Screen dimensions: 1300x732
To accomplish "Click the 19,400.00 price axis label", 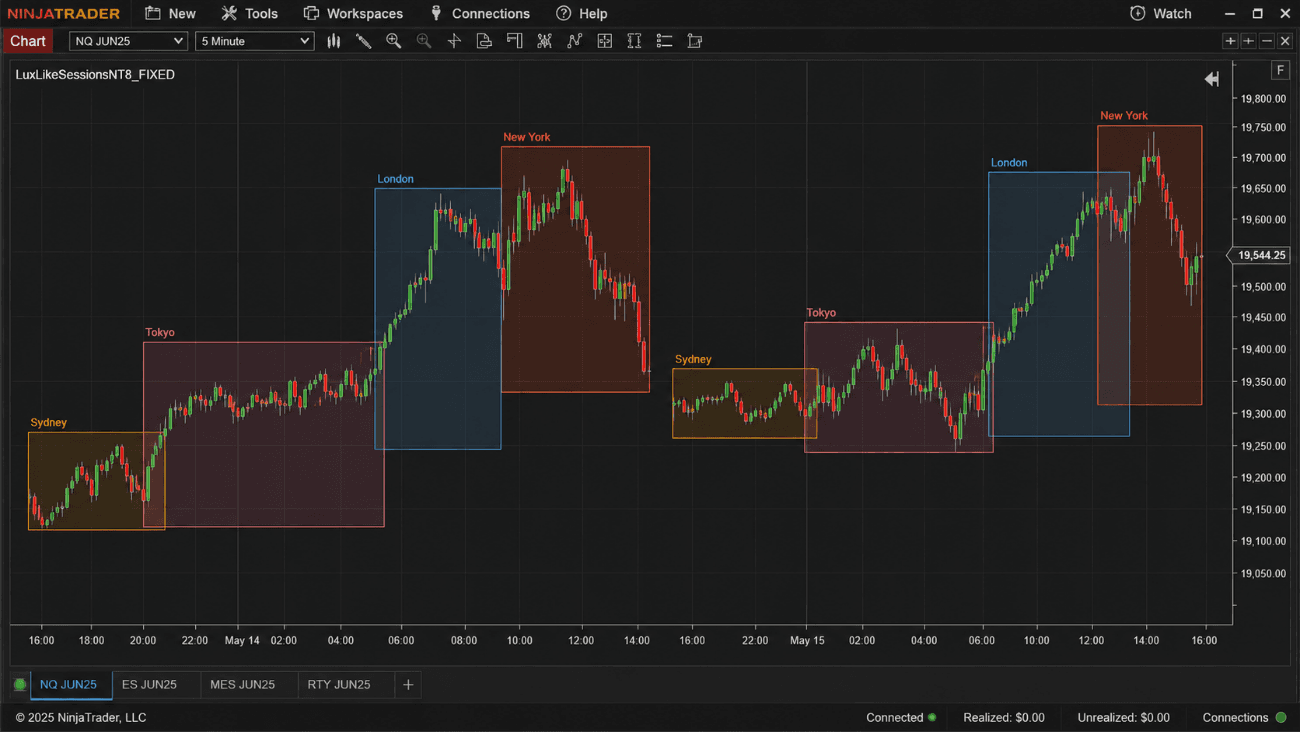I will point(1263,349).
